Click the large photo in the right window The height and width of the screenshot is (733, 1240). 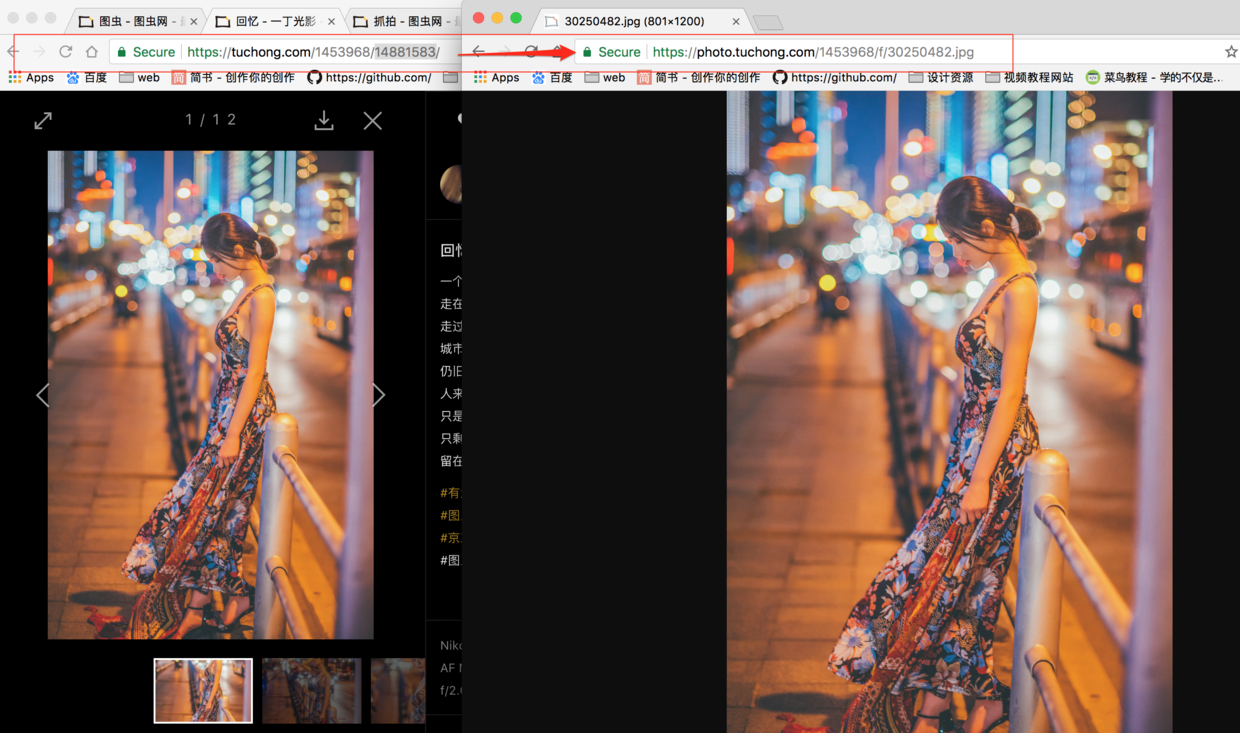pos(949,412)
